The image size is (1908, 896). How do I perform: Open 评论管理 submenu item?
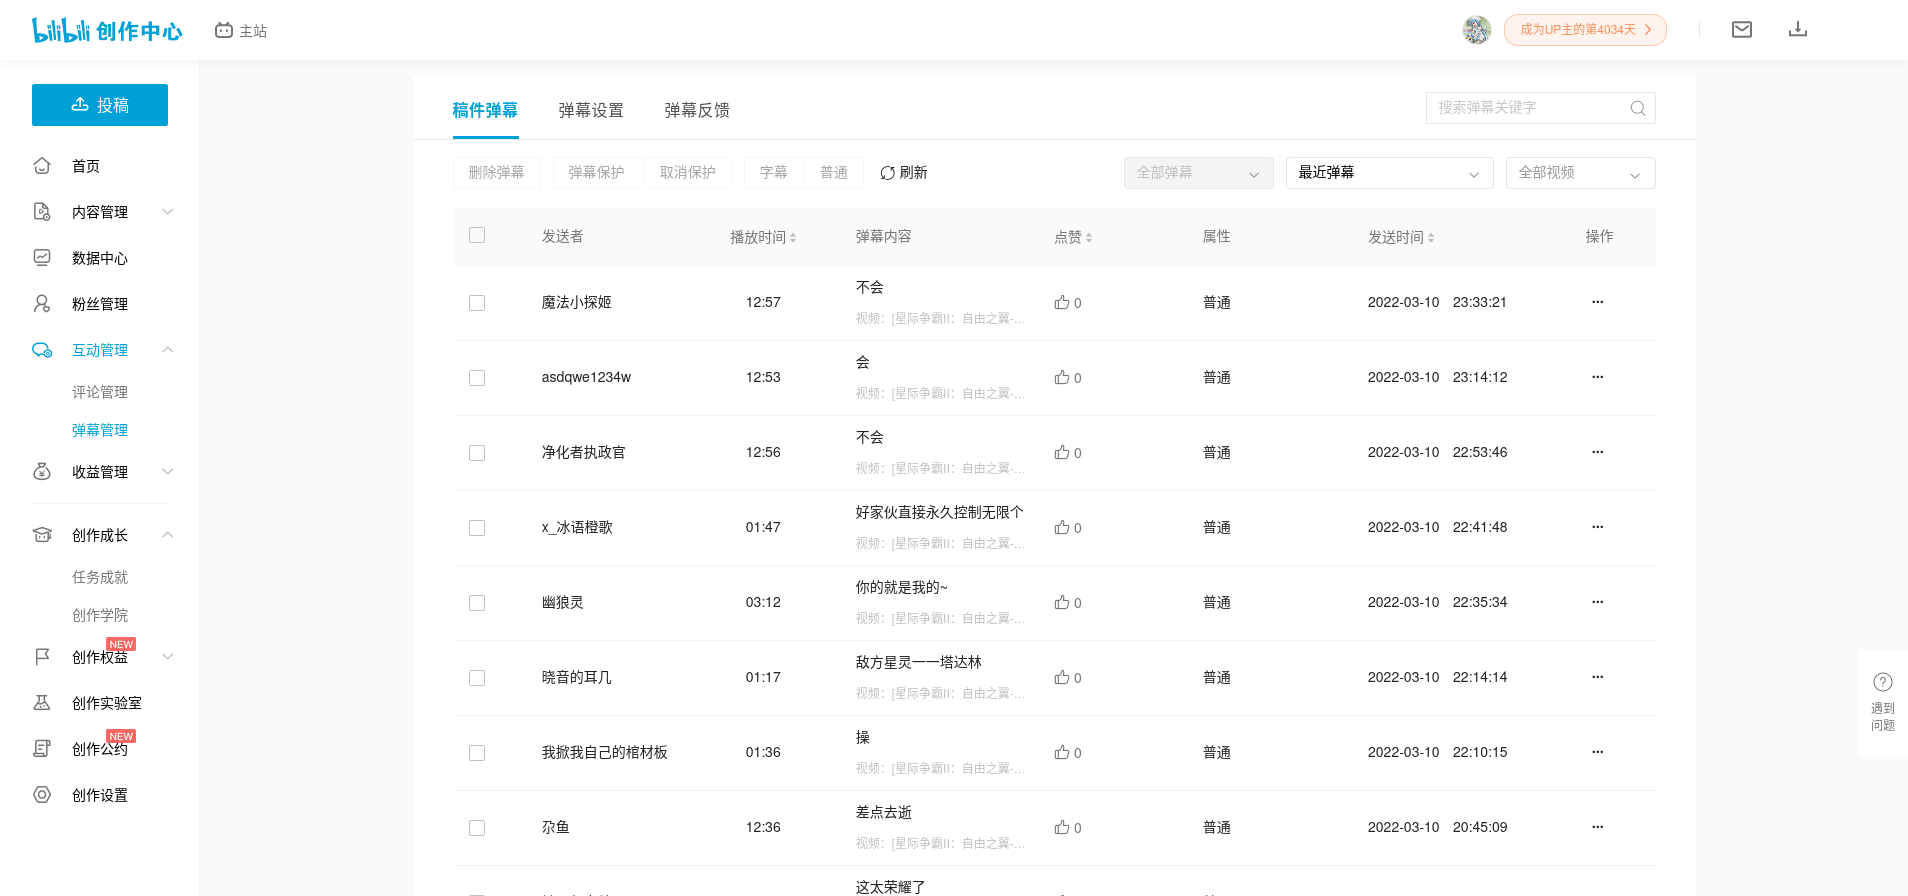(100, 392)
